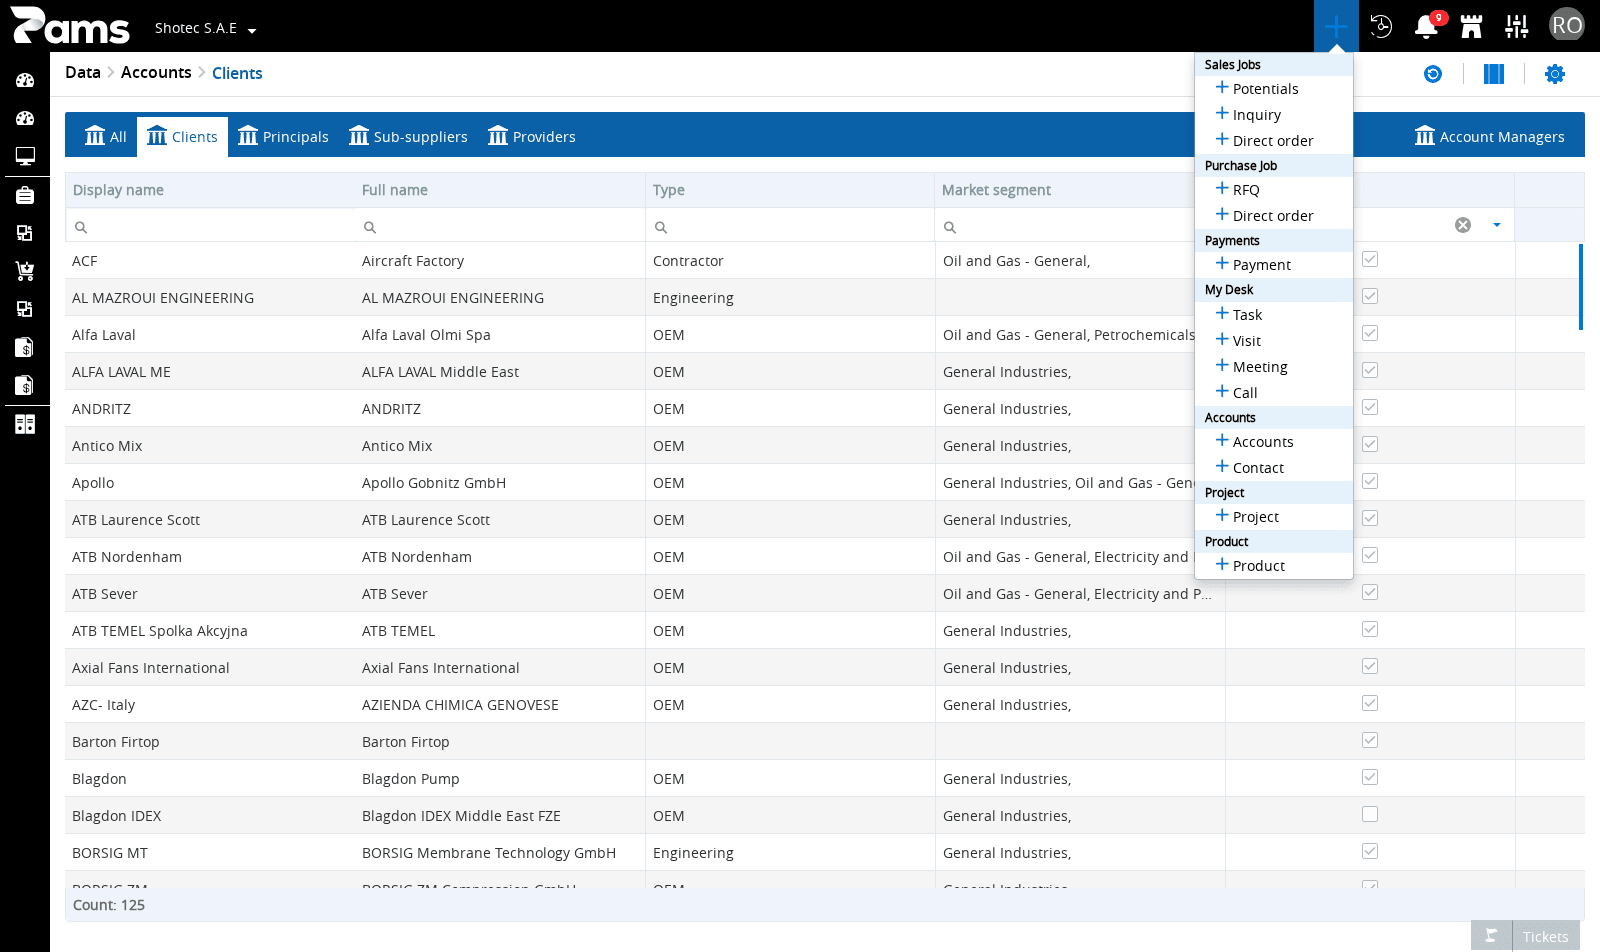Check the unchecked box in Blagdon IDEX row
1600x952 pixels.
pyautogui.click(x=1370, y=814)
